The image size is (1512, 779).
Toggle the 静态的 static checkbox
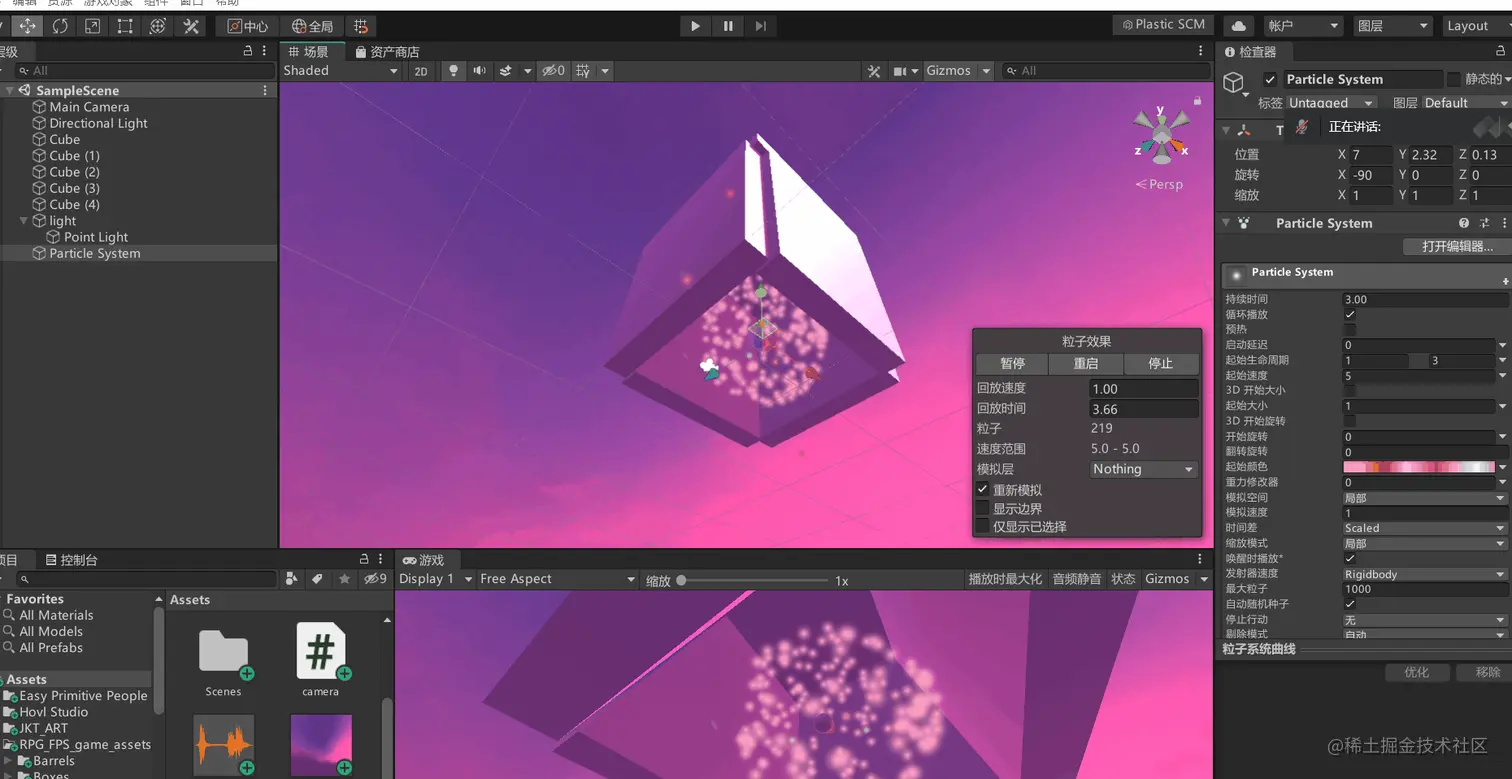click(x=1454, y=79)
